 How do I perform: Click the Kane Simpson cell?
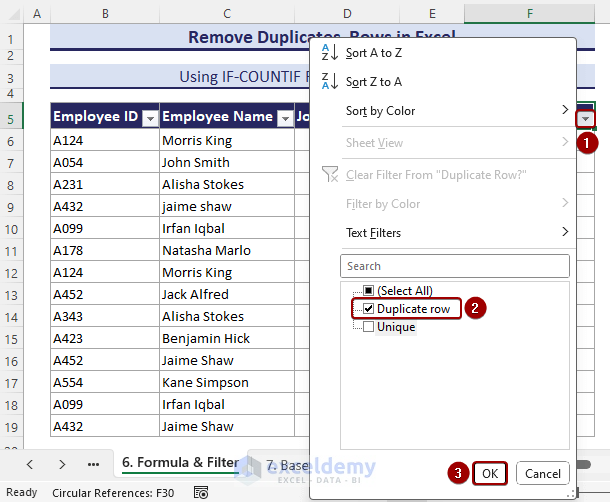[227, 382]
